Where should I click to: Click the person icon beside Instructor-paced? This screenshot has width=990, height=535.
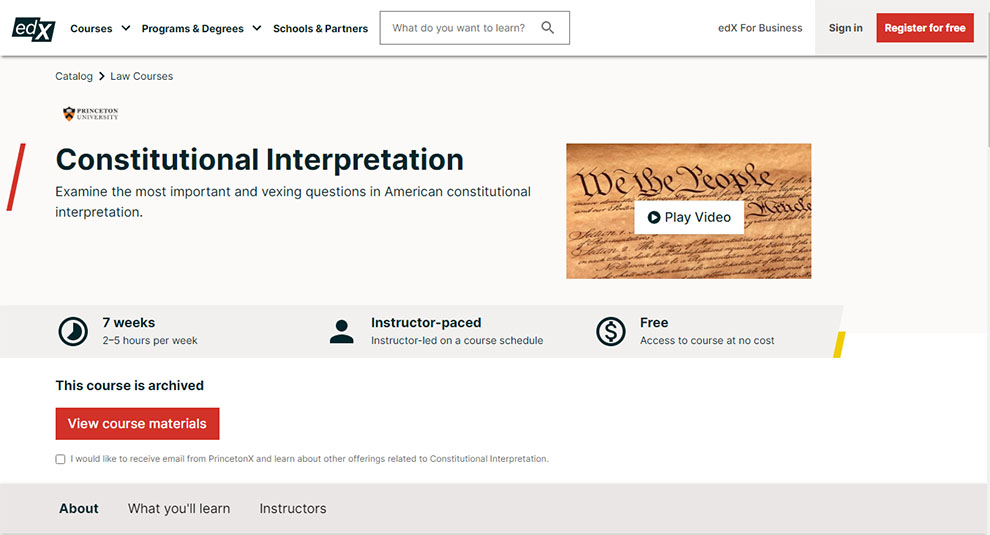tap(342, 332)
